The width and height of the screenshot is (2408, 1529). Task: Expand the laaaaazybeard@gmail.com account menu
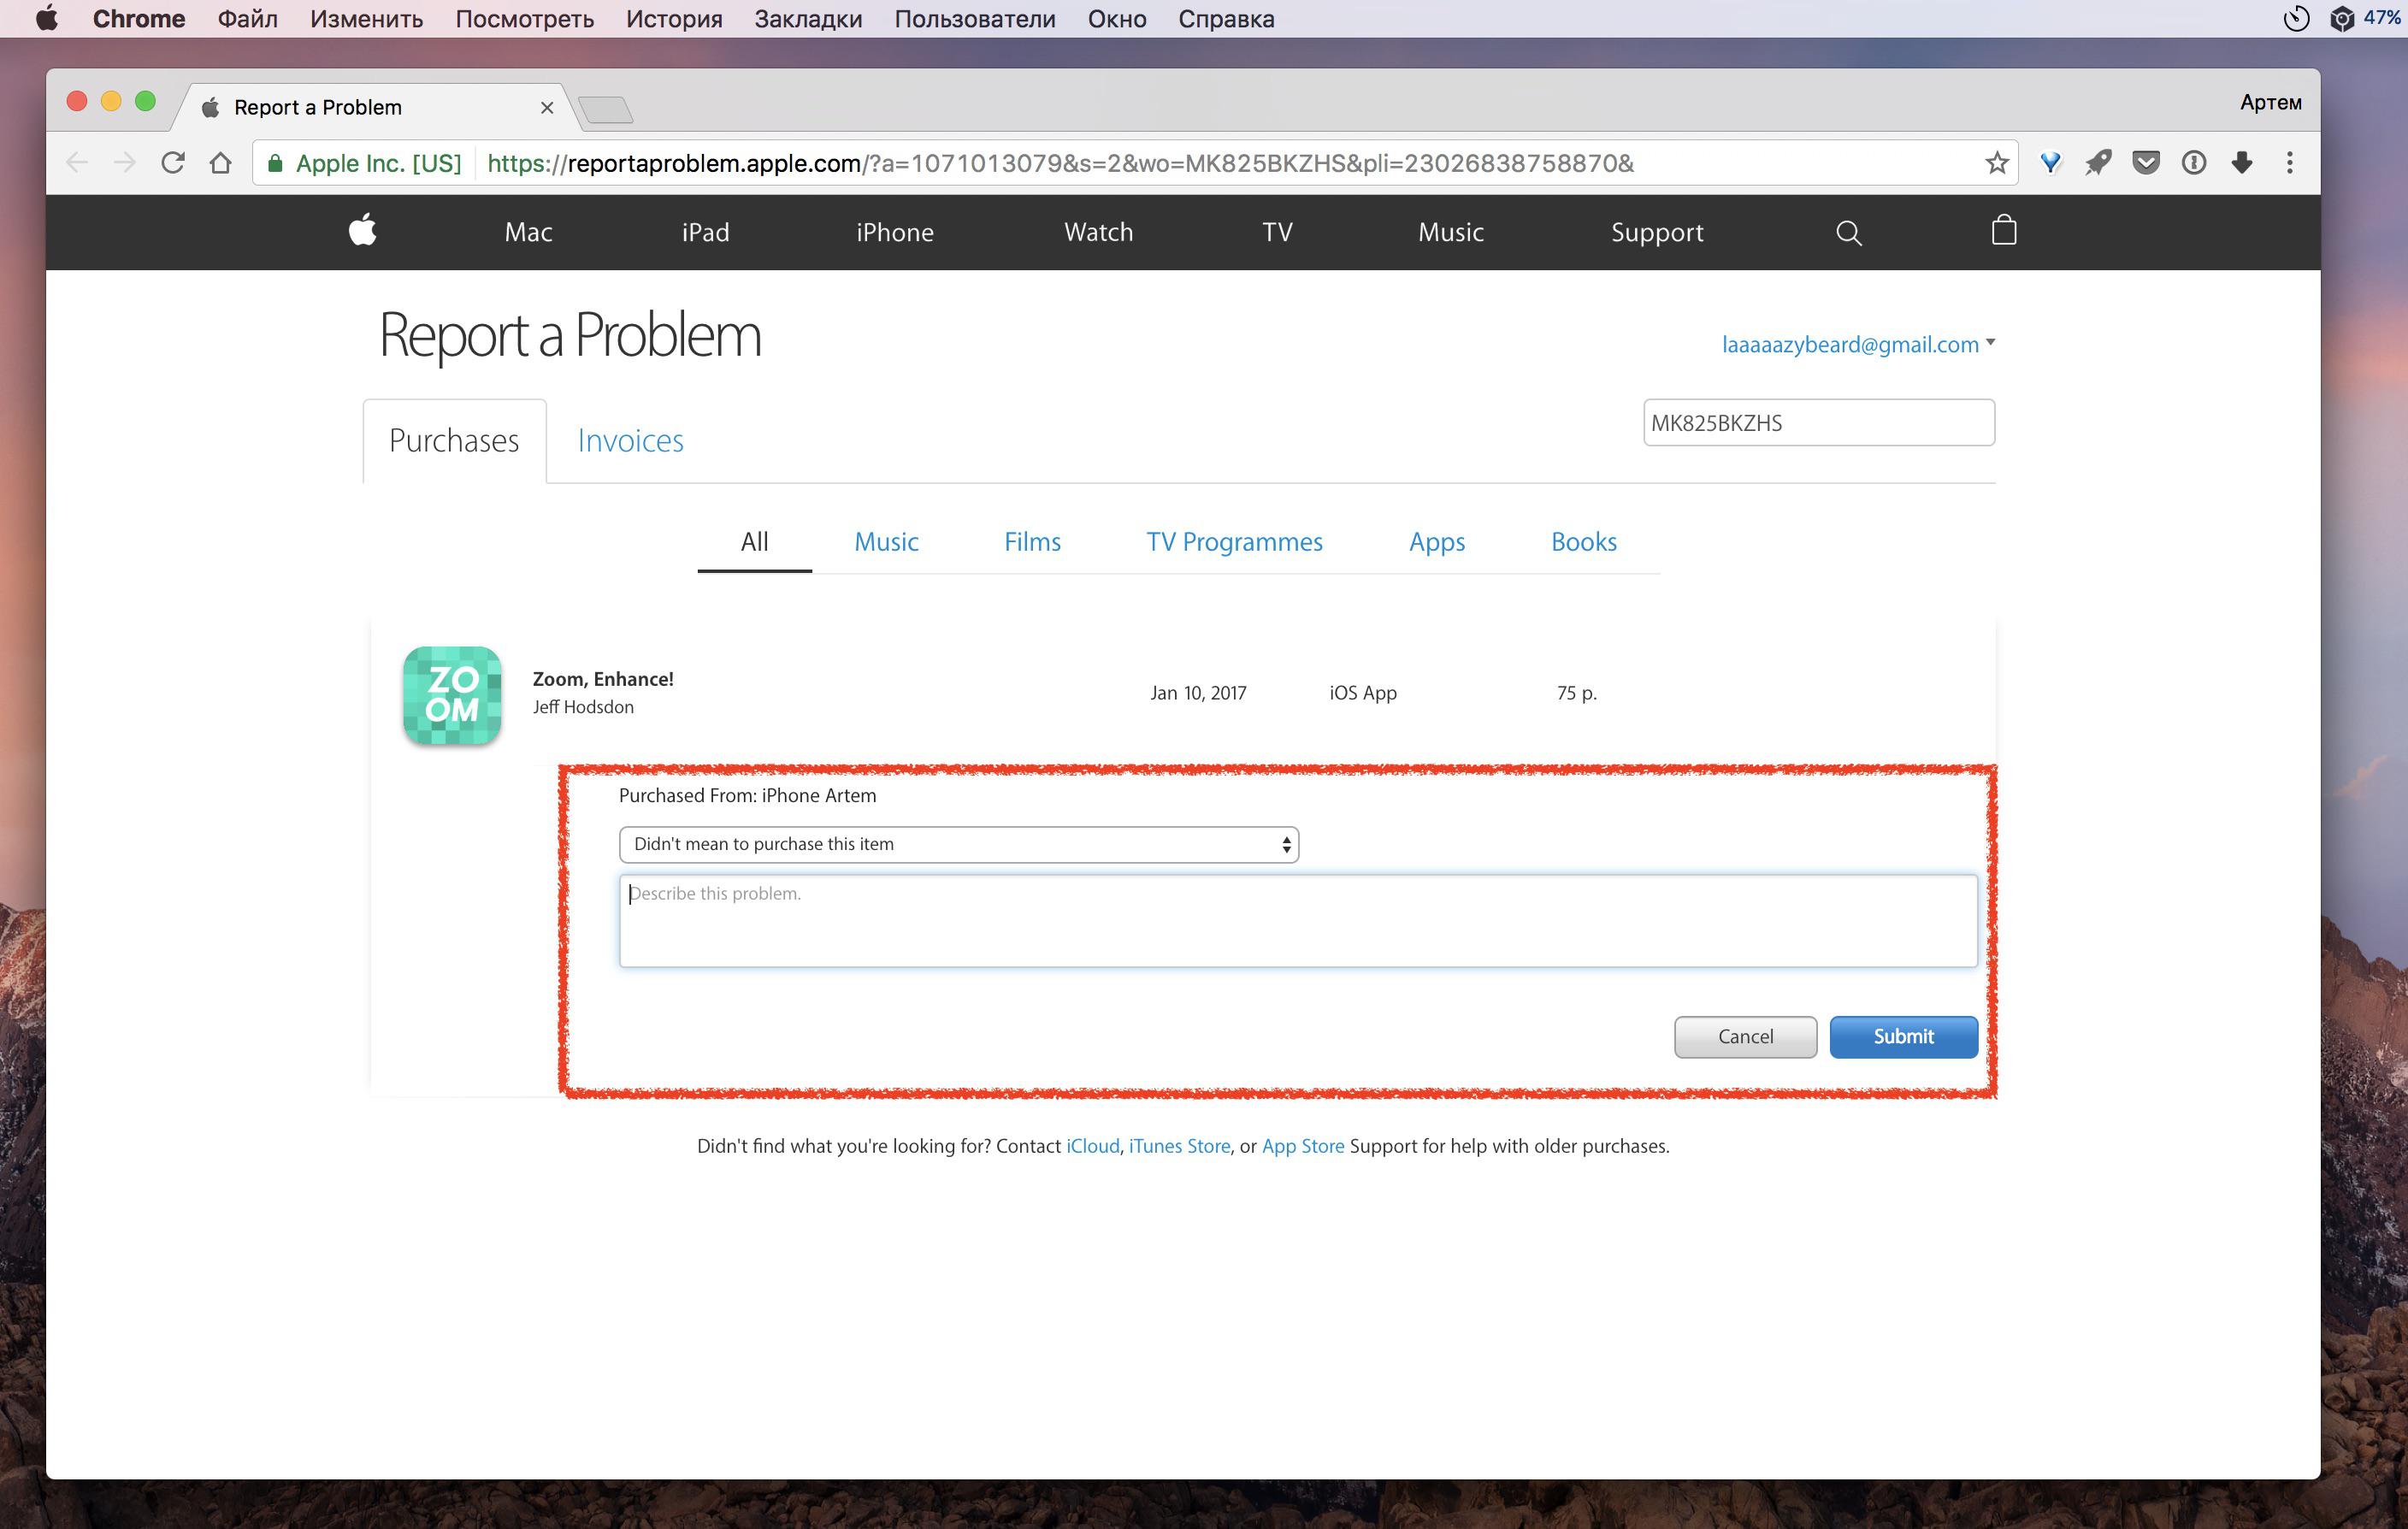1858,344
